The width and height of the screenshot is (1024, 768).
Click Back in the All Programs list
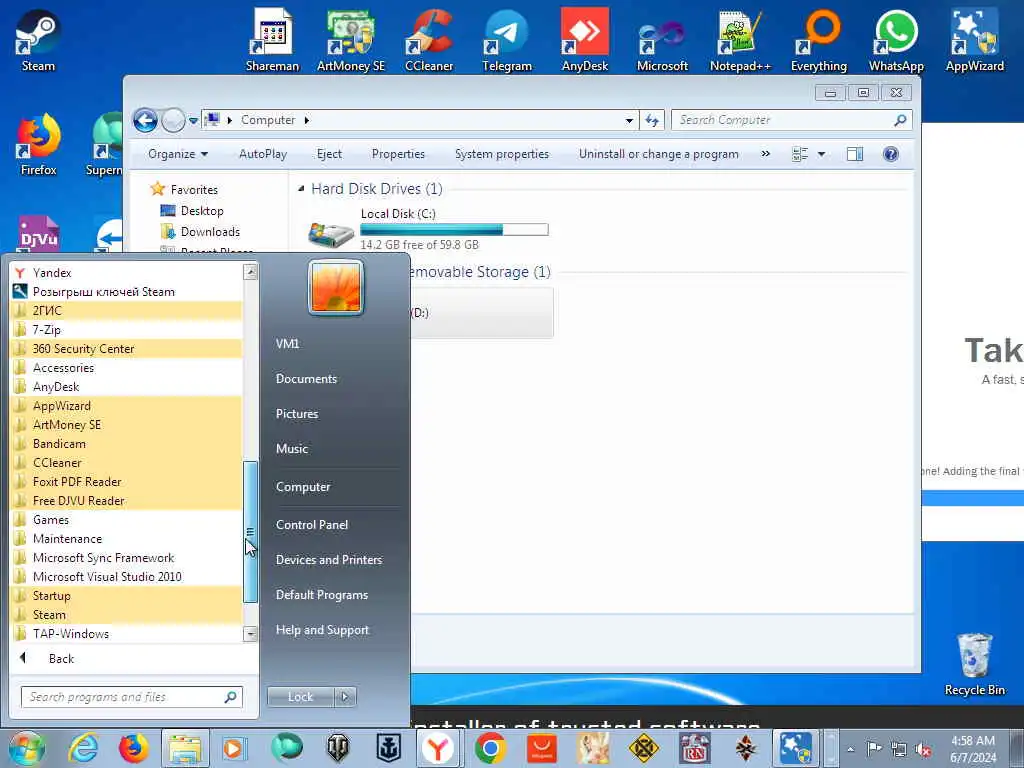coord(61,658)
